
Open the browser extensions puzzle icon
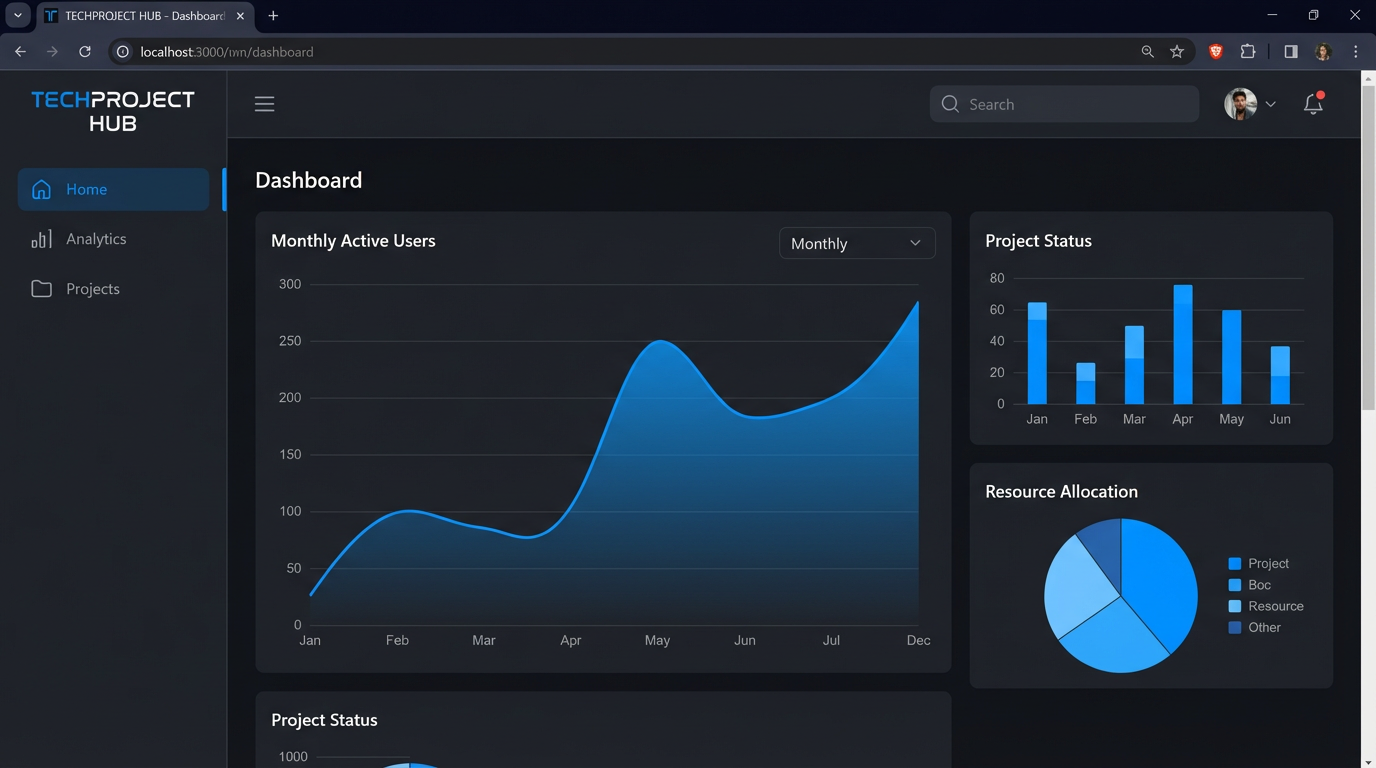tap(1248, 52)
